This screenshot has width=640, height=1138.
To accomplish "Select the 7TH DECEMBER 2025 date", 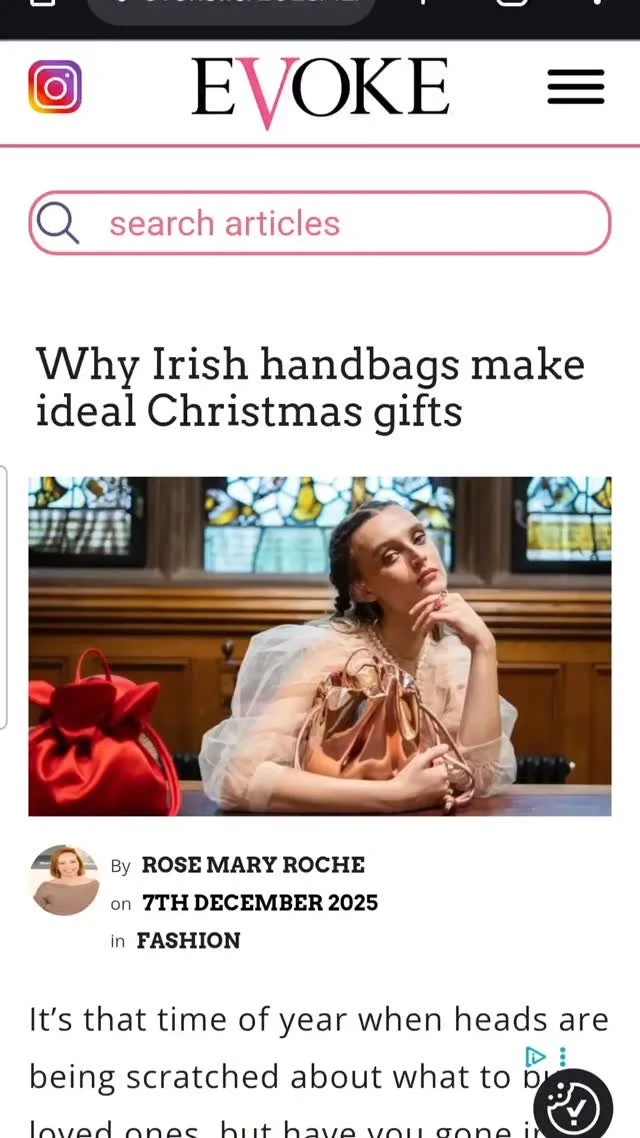I will 260,903.
